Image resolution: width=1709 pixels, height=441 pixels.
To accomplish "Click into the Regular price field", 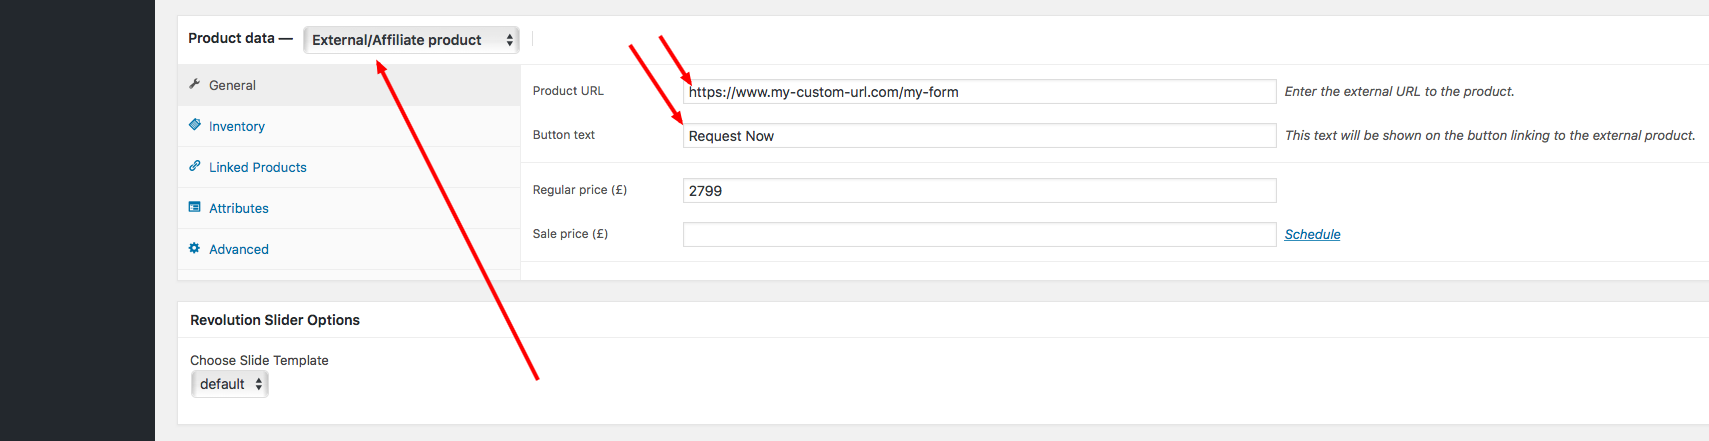I will tap(979, 190).
